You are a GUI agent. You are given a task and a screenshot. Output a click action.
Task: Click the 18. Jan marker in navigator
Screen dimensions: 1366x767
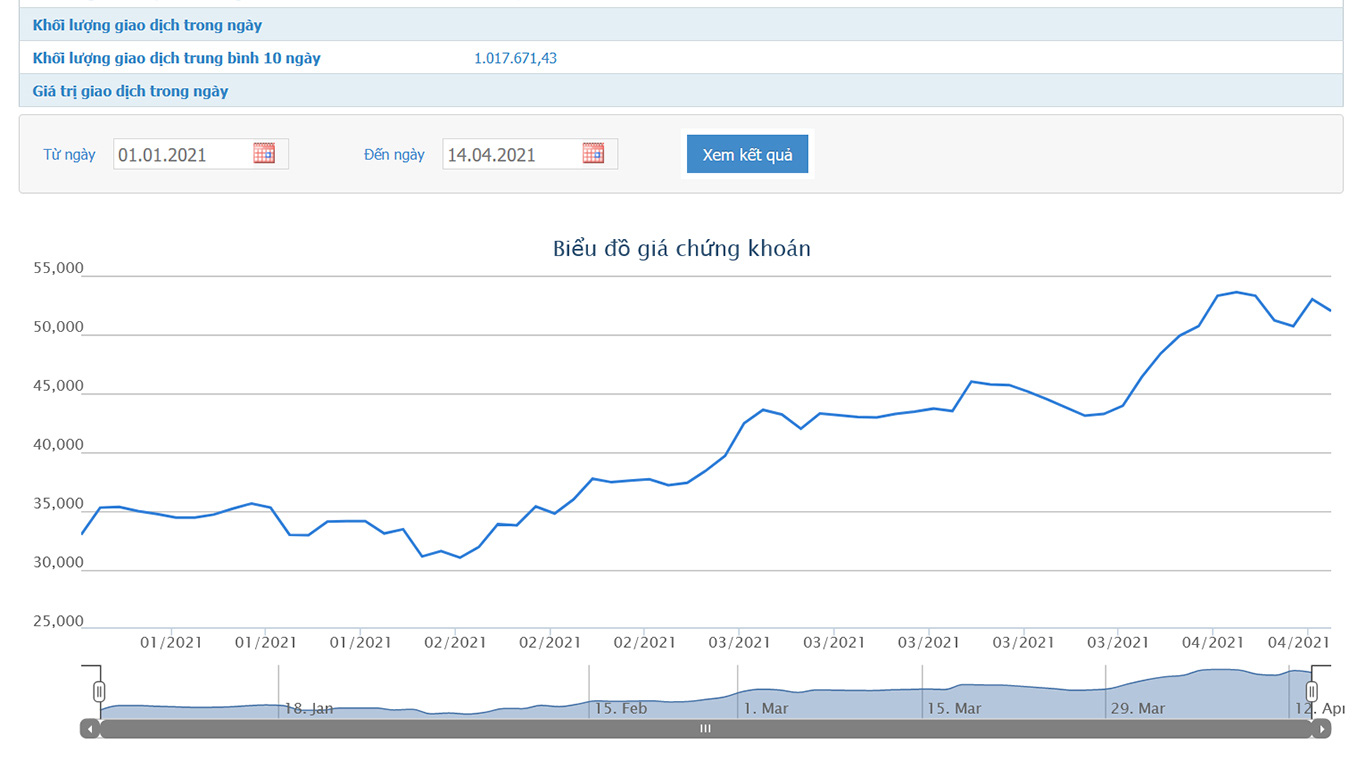[x=309, y=708]
